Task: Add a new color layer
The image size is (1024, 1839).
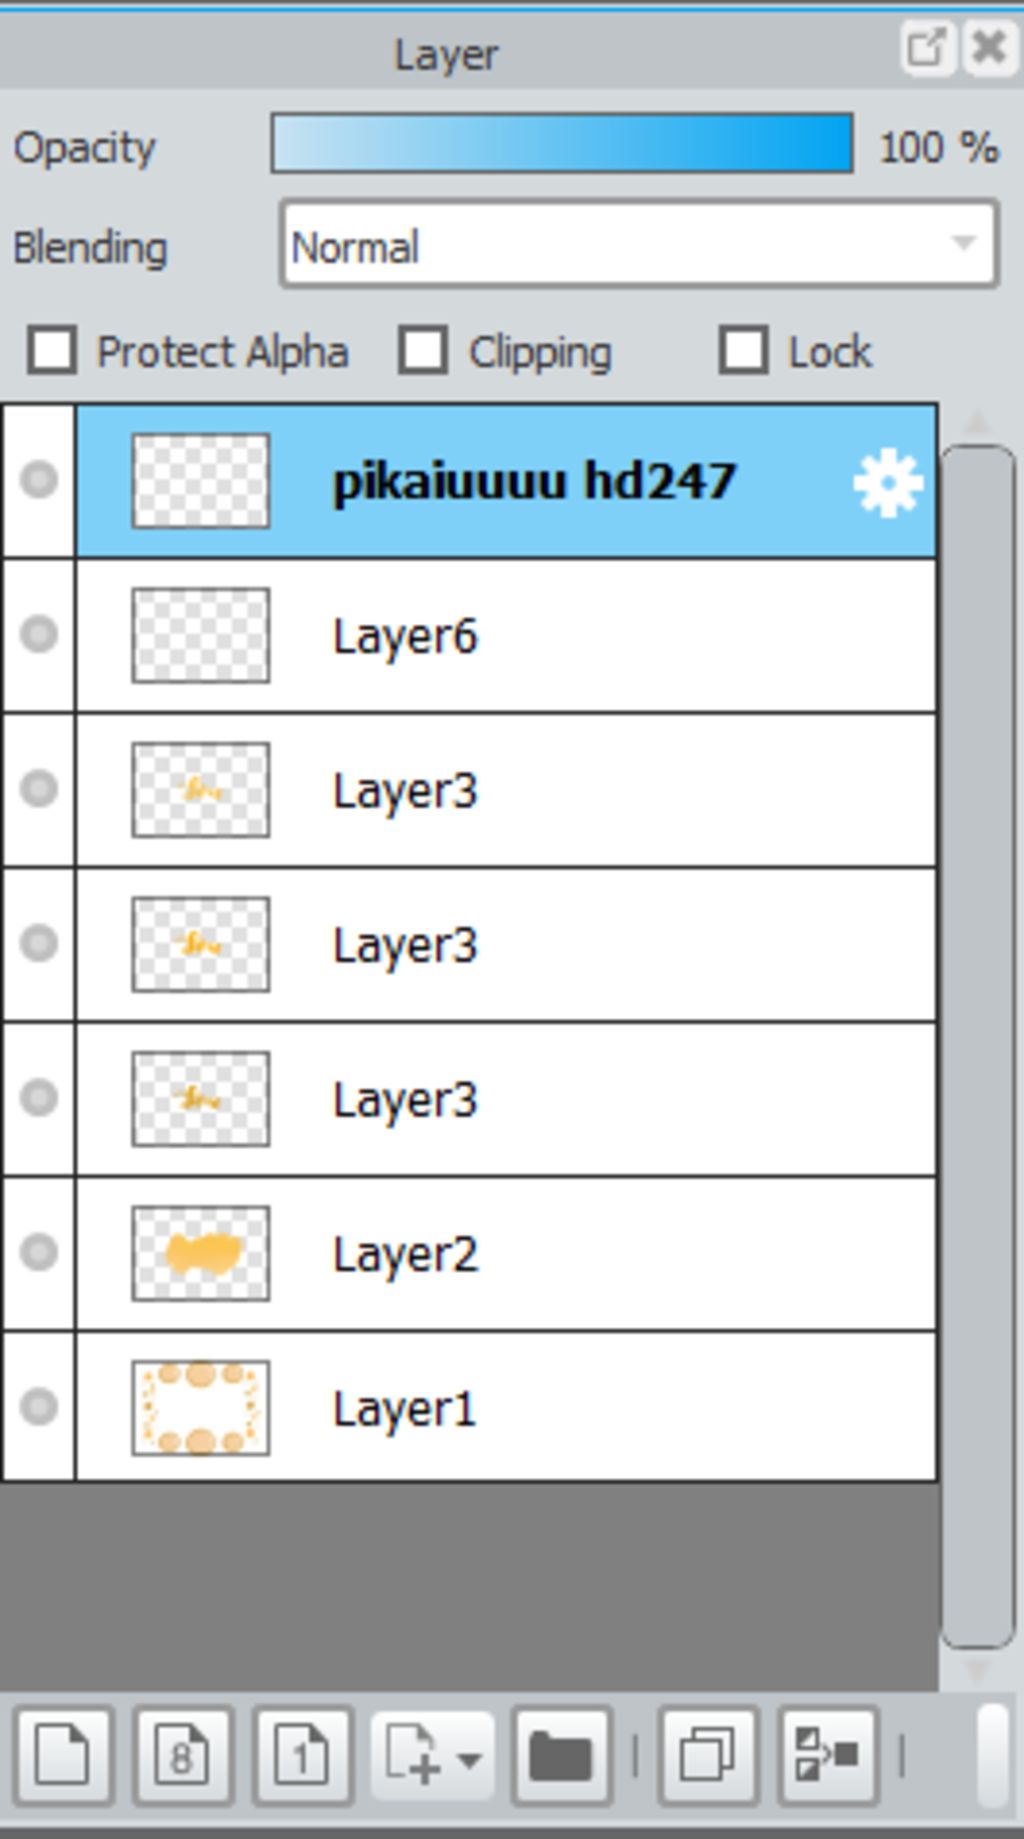Action: pyautogui.click(x=62, y=1756)
